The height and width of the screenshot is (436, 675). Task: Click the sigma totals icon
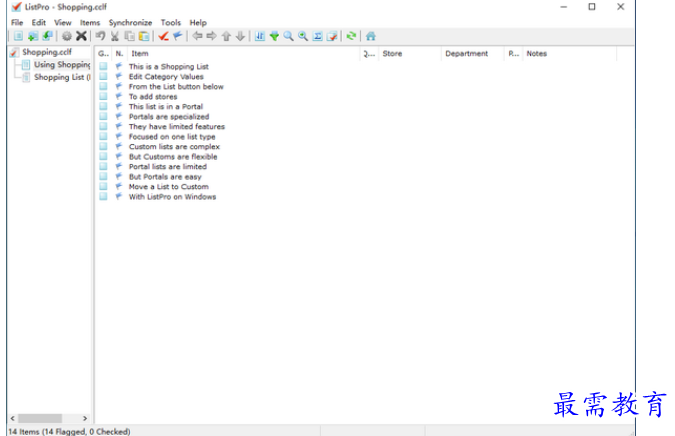click(x=318, y=36)
